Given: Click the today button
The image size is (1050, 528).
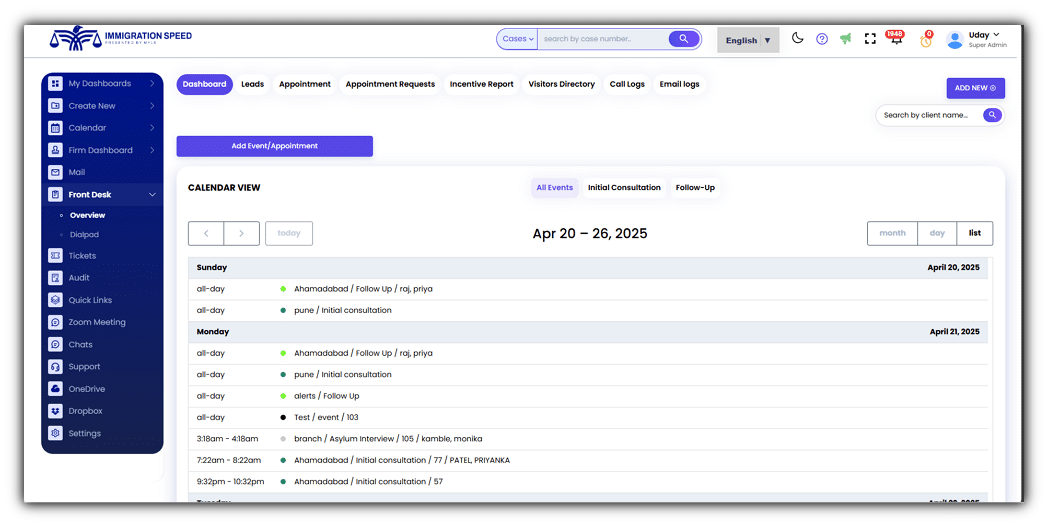Looking at the screenshot, I should pyautogui.click(x=289, y=233).
